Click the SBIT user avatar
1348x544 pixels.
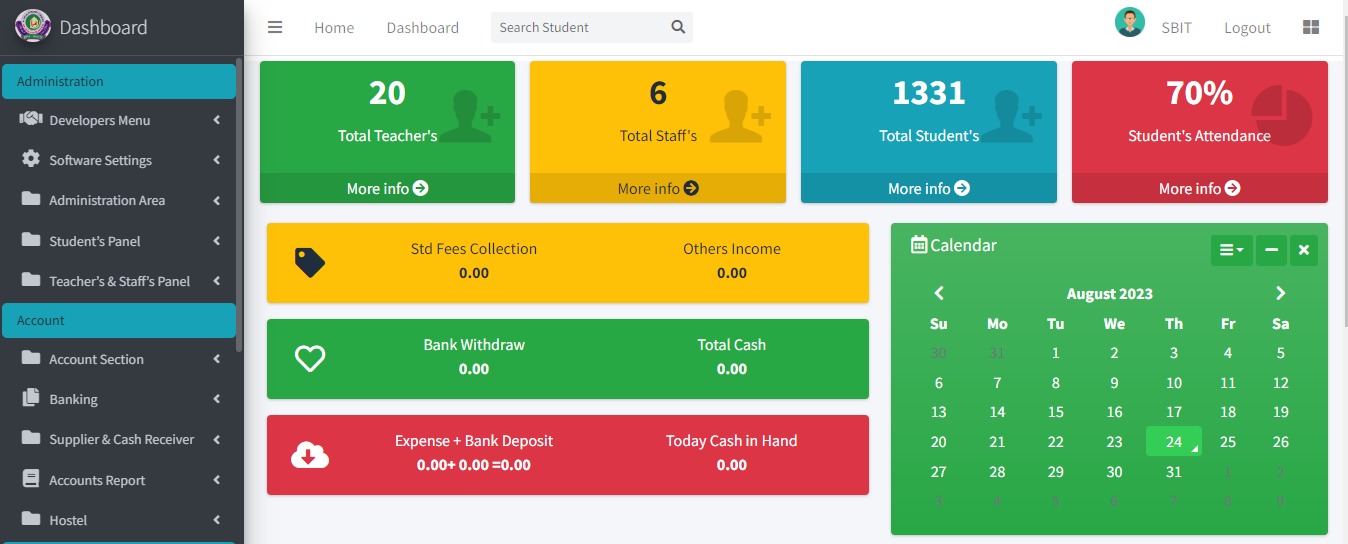point(1130,23)
